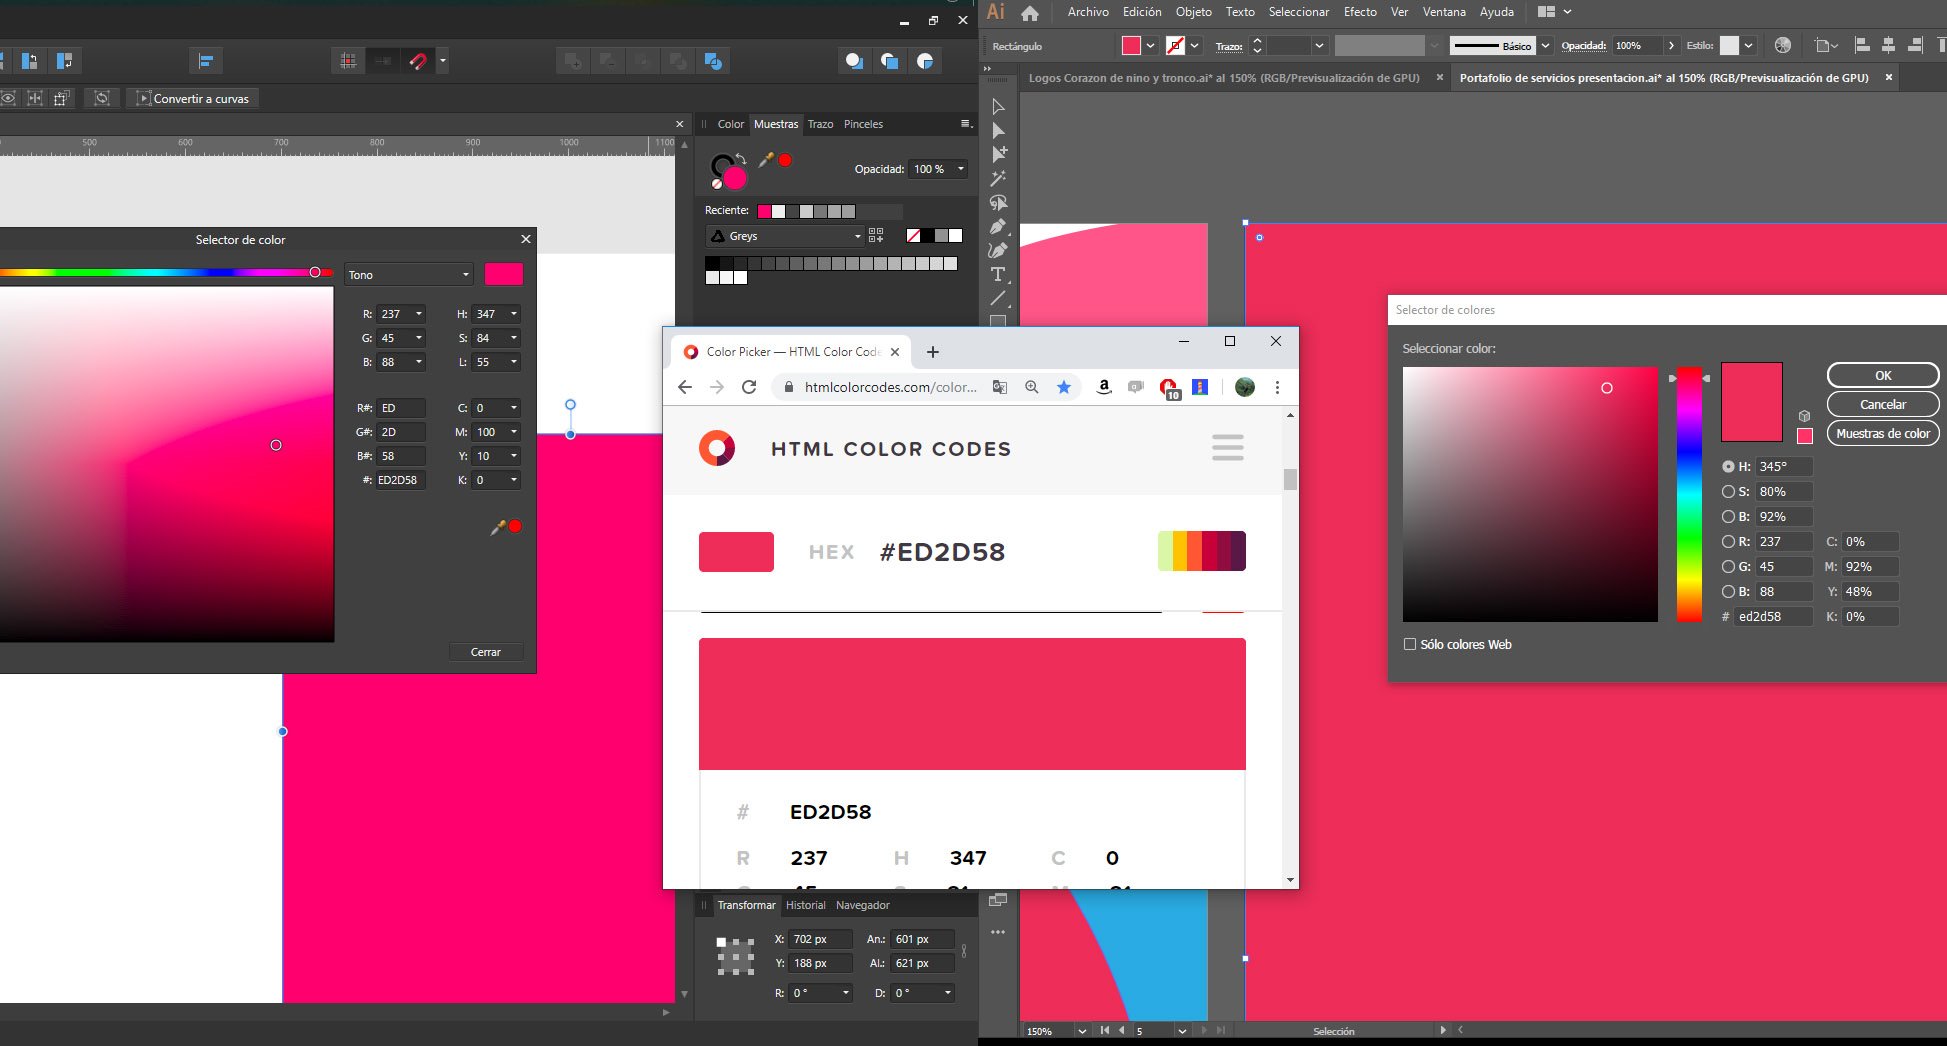Select the Curvature tool in Illustrator
The width and height of the screenshot is (1947, 1046).
[x=998, y=250]
